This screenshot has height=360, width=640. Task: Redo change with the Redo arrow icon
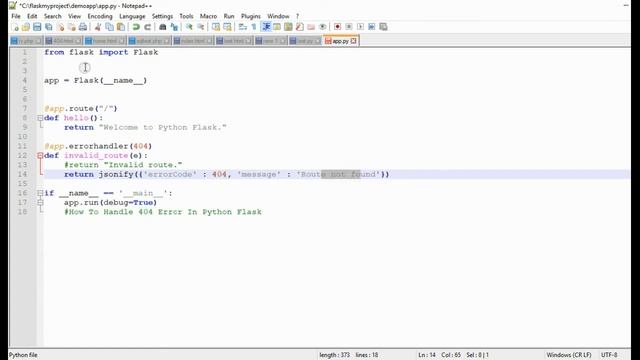147,27
